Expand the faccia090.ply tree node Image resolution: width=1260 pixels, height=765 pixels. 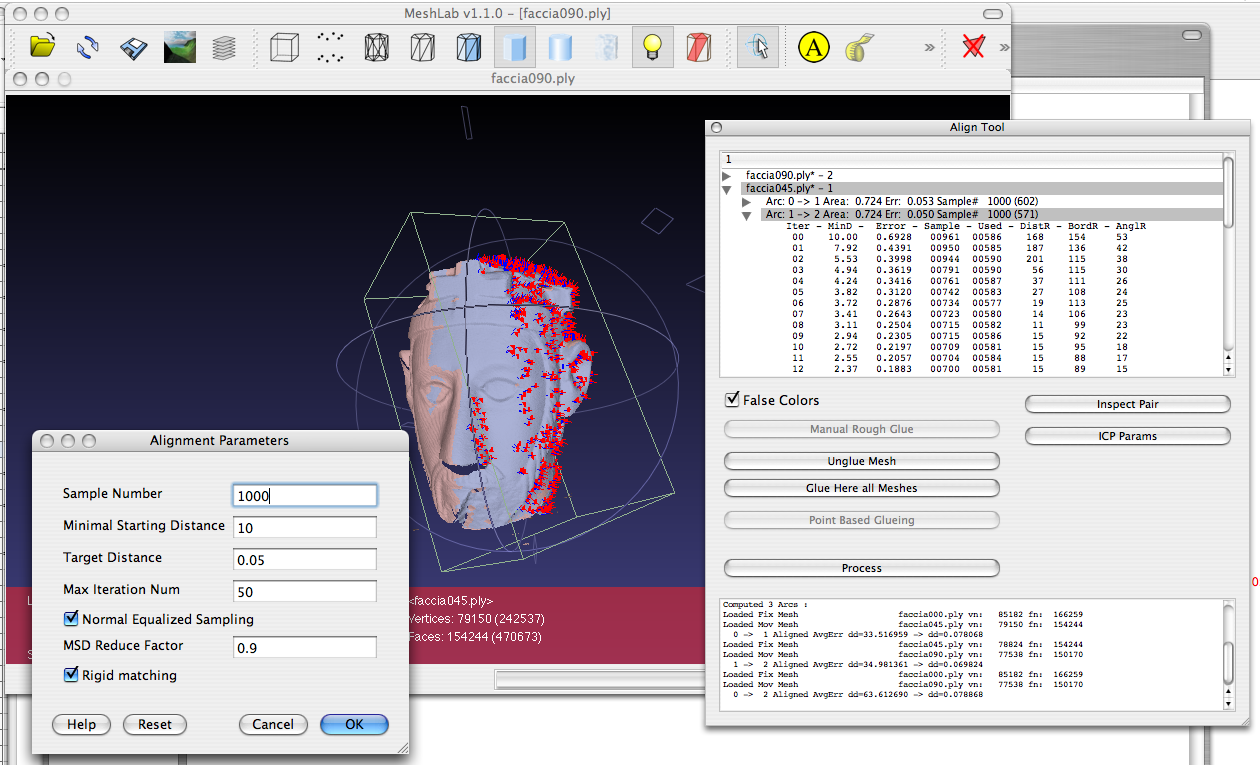point(727,175)
